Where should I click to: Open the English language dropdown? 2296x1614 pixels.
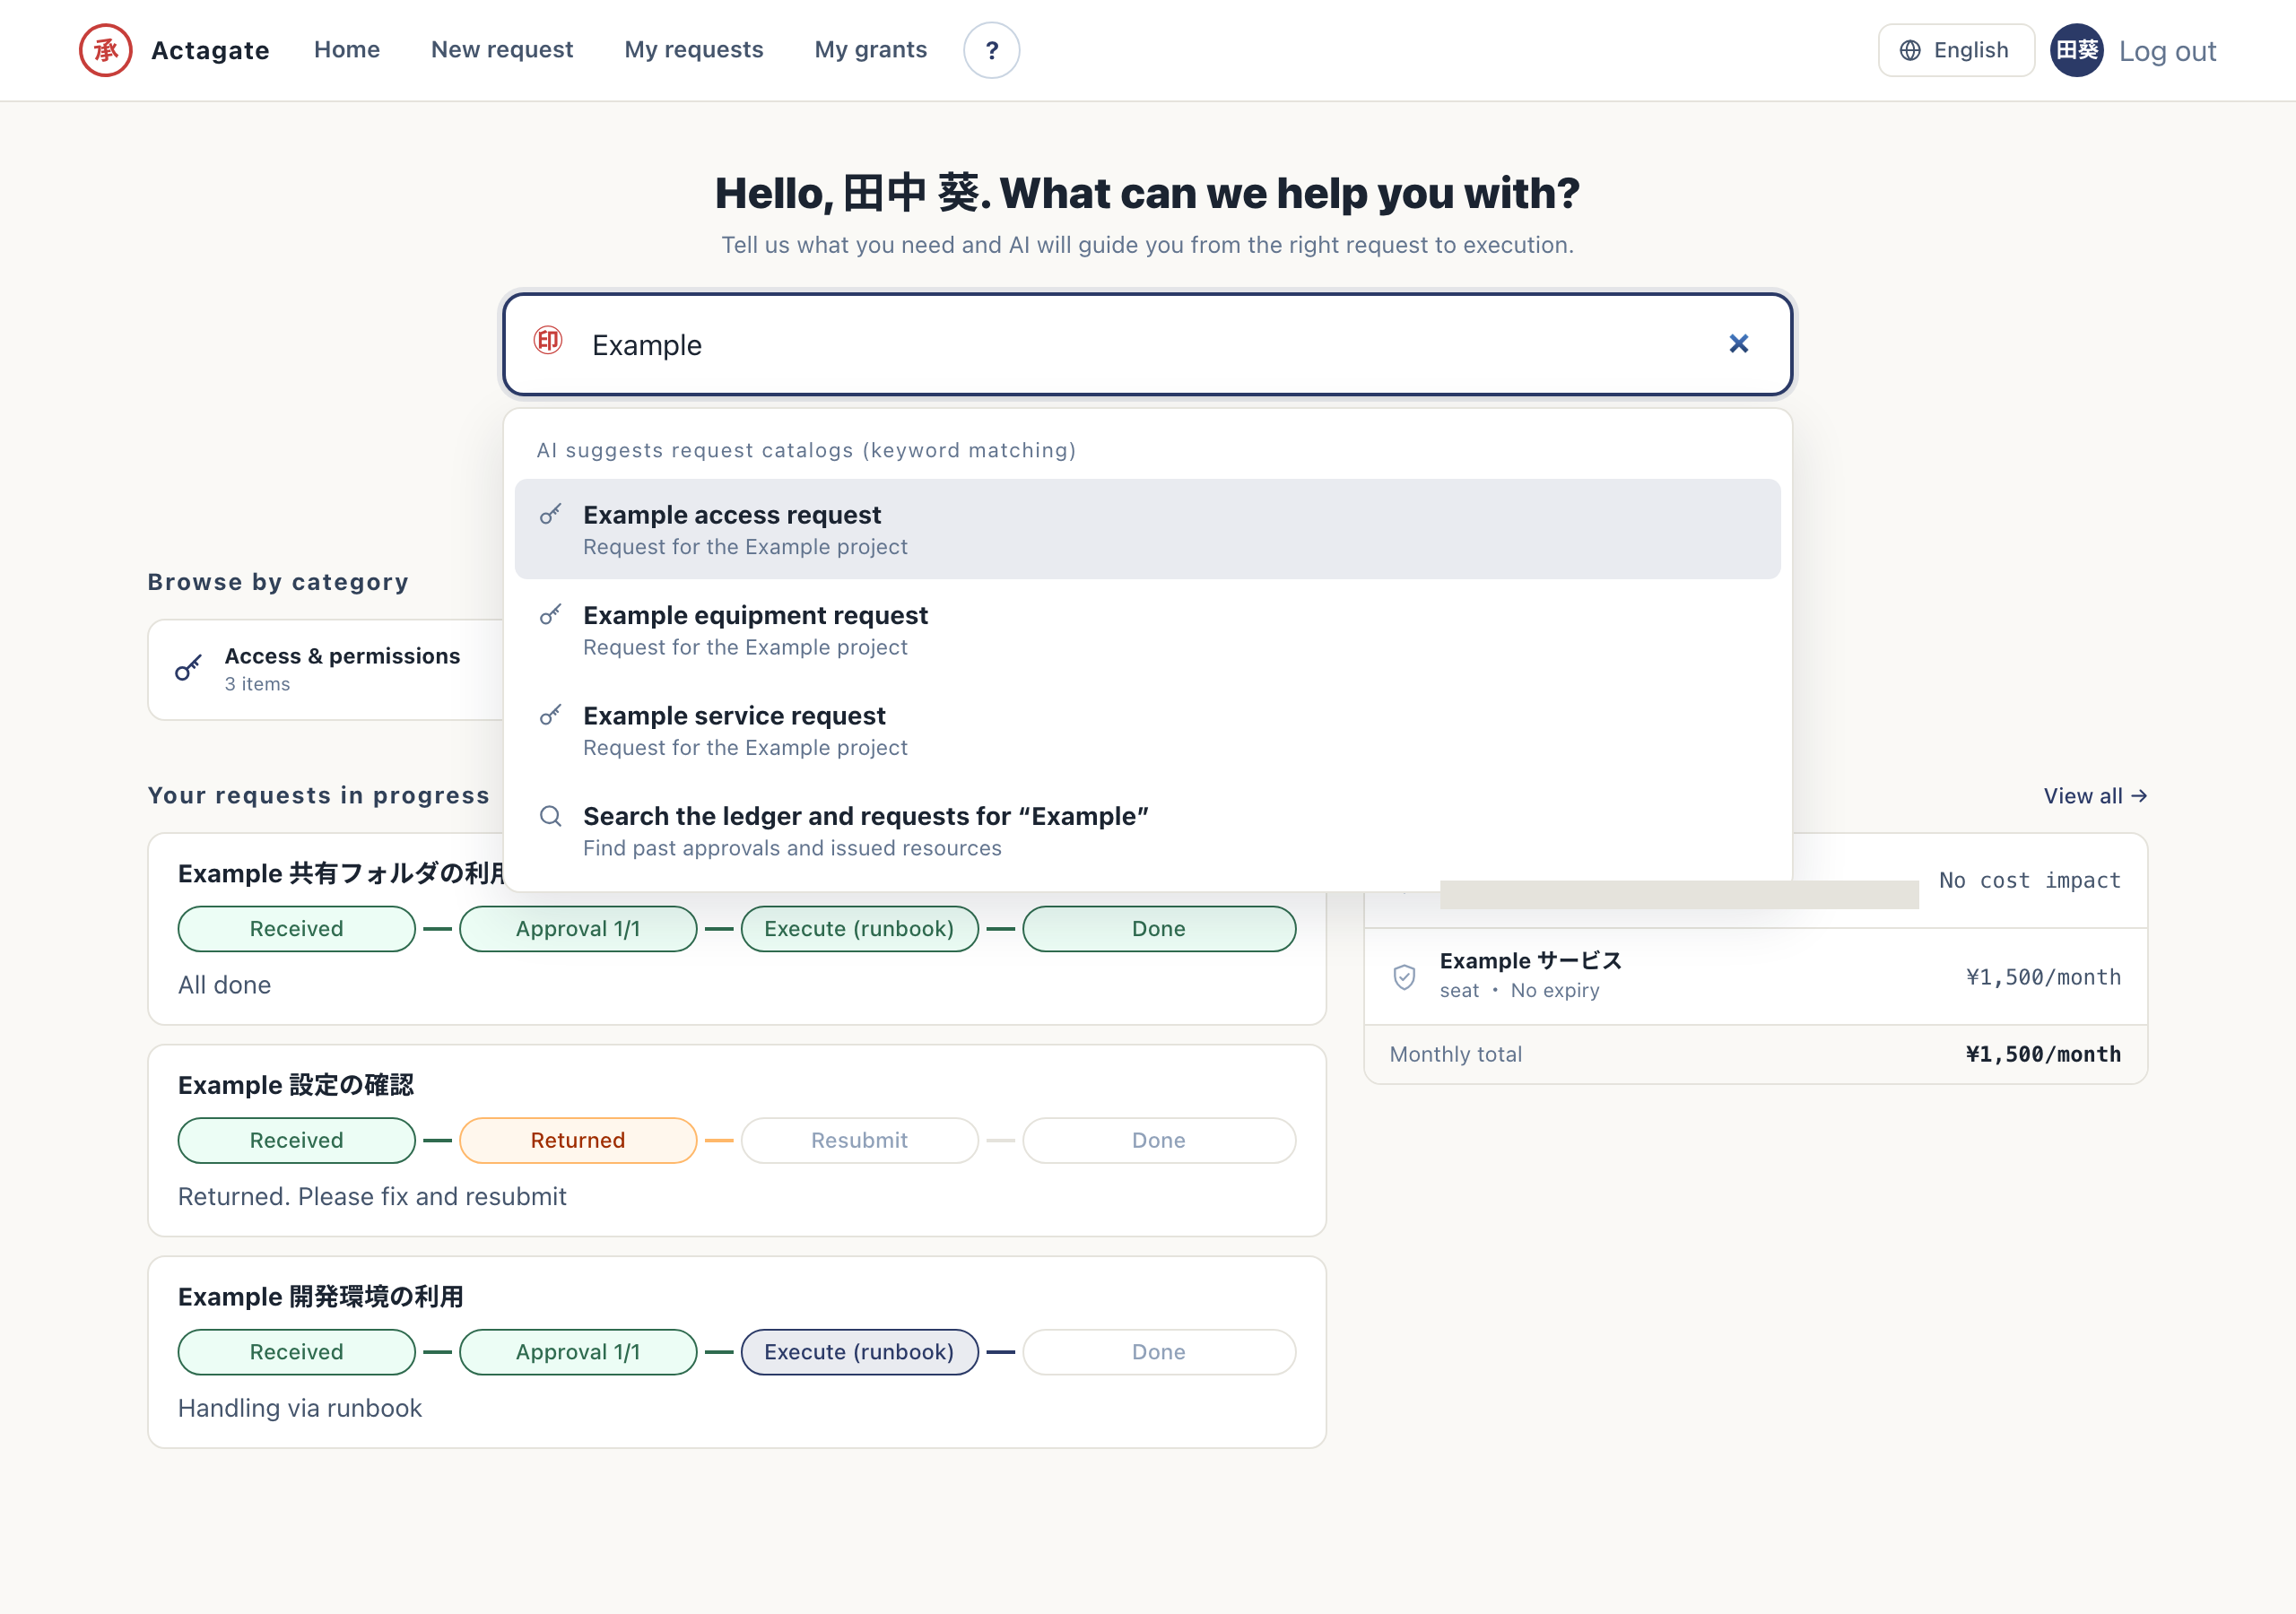click(x=1956, y=50)
